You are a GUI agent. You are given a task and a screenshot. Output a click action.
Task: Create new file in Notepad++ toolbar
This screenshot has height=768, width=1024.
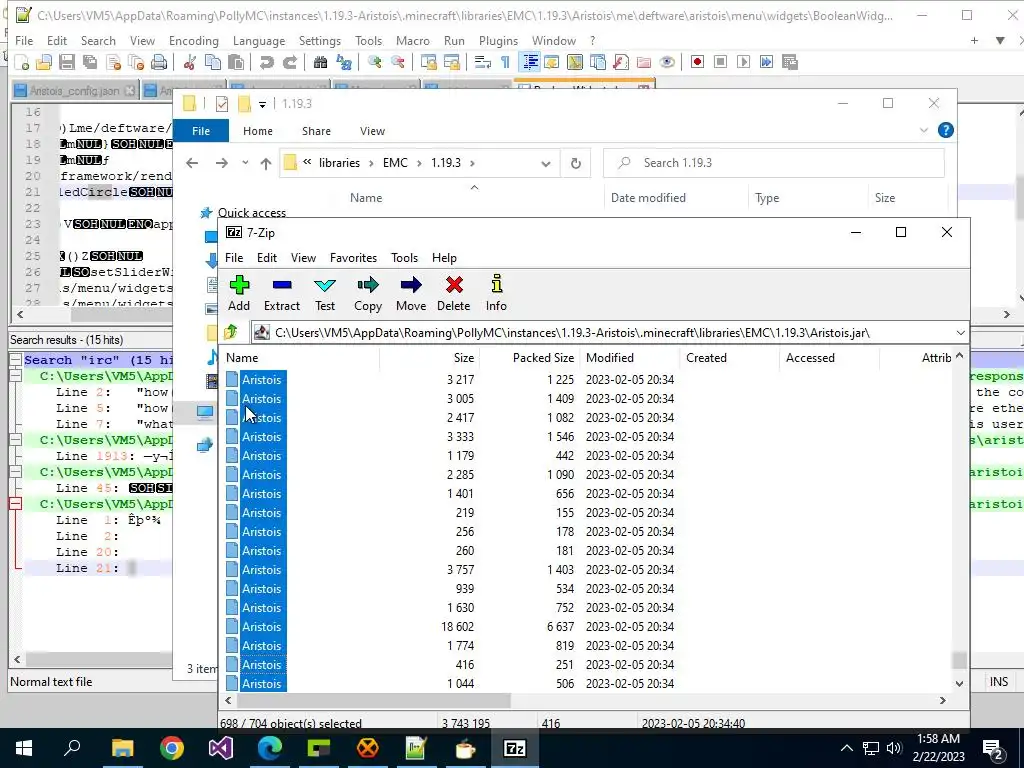pyautogui.click(x=22, y=62)
